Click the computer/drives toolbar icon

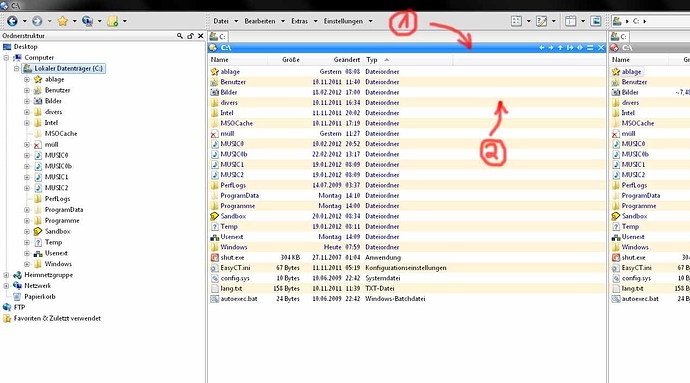pos(87,21)
